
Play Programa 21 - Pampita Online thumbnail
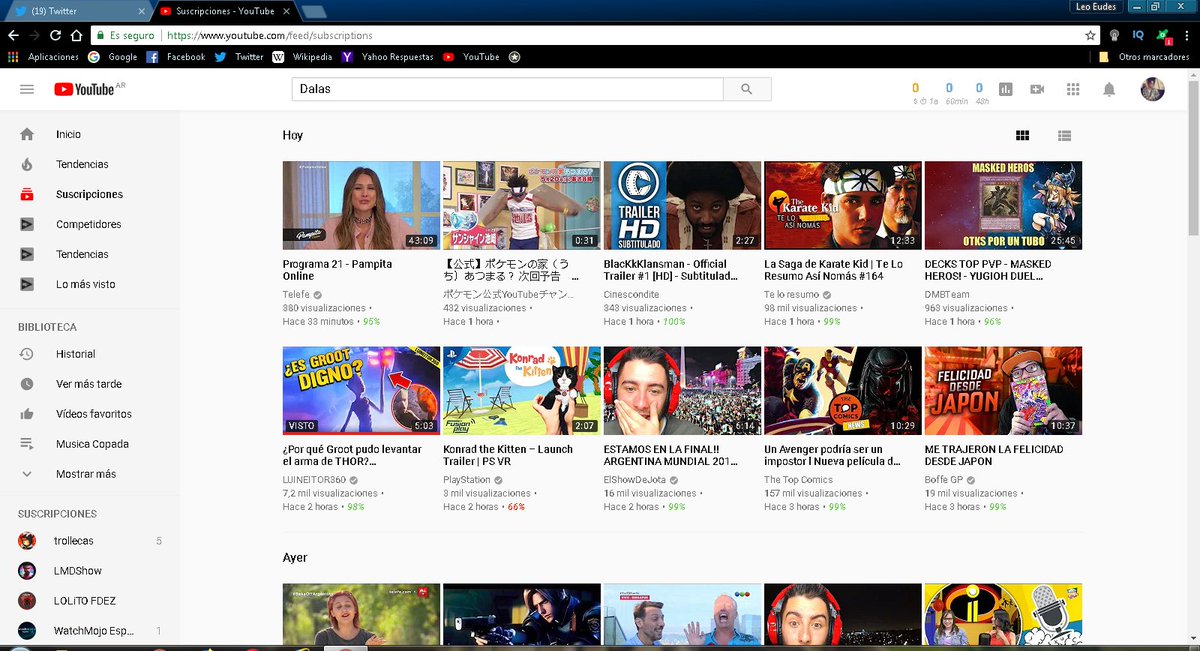361,205
